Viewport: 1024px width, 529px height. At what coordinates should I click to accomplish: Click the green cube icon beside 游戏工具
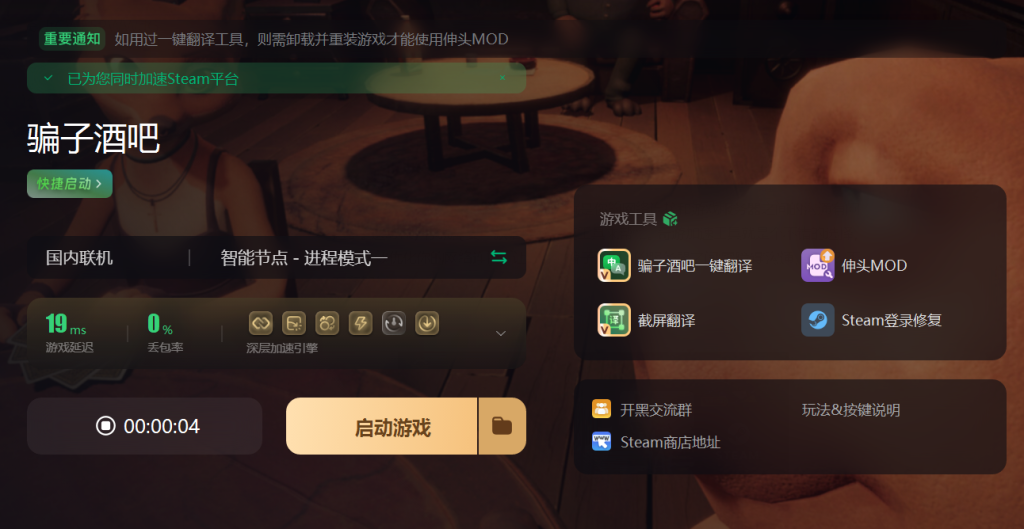click(x=670, y=219)
